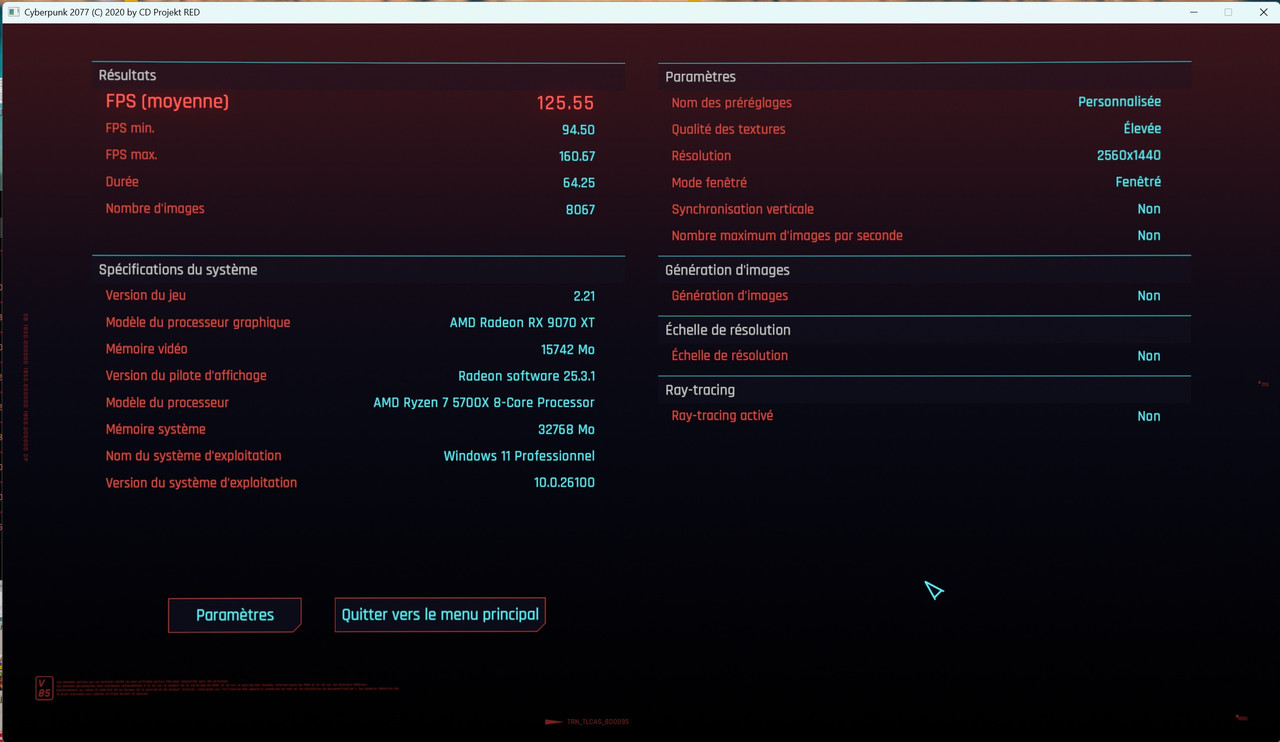Click AMD Radeon RX 9070 XT text

click(522, 322)
